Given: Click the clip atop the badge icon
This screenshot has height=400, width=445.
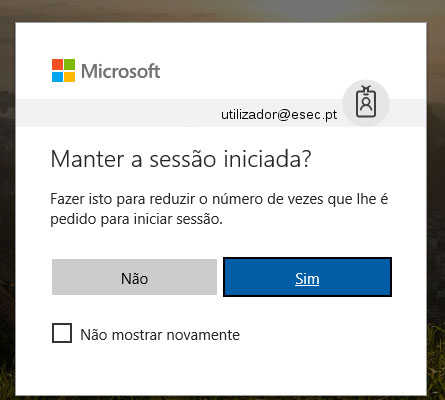Looking at the screenshot, I should pos(366,89).
